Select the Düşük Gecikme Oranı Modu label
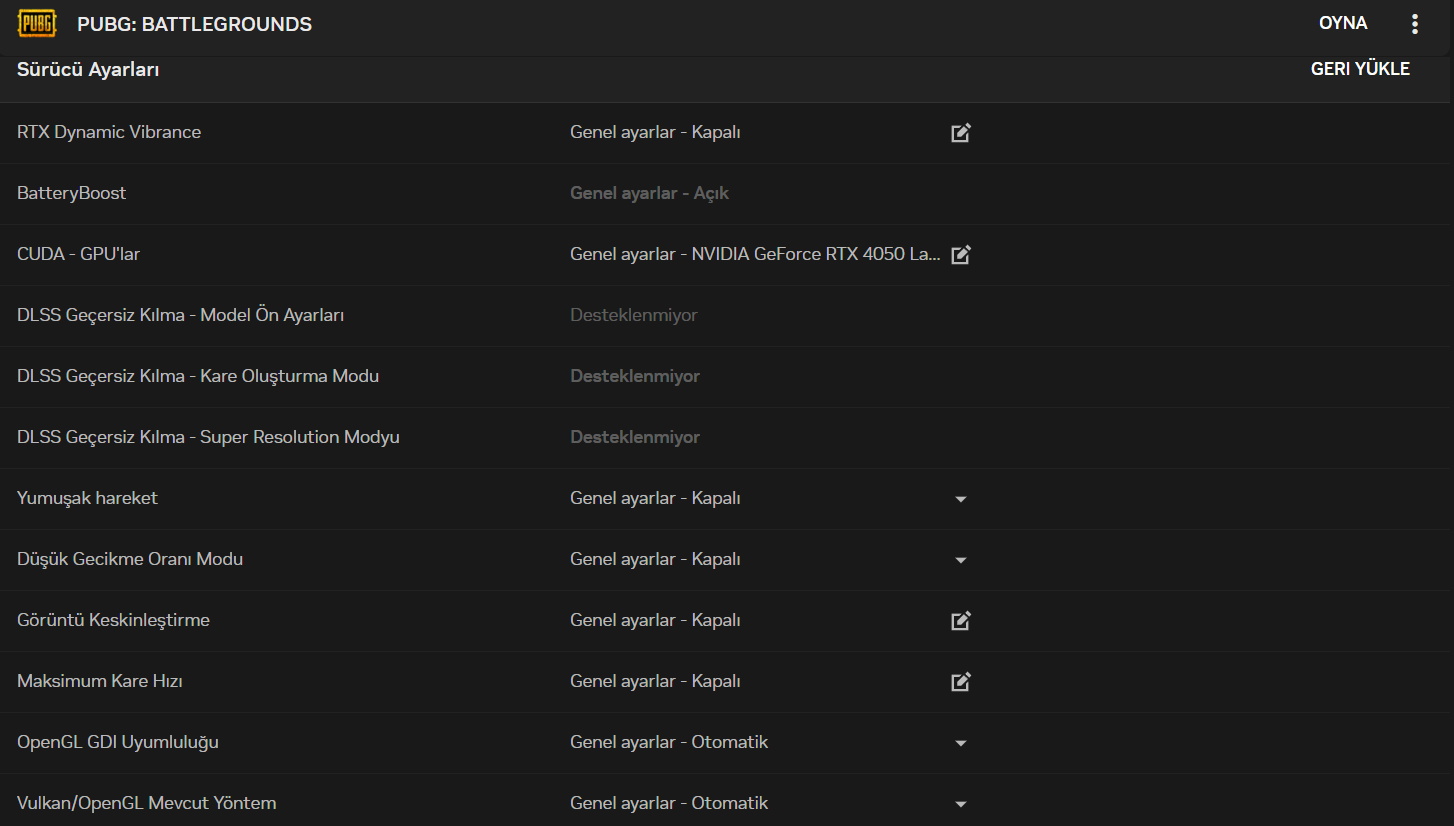The width and height of the screenshot is (1454, 826). click(130, 559)
